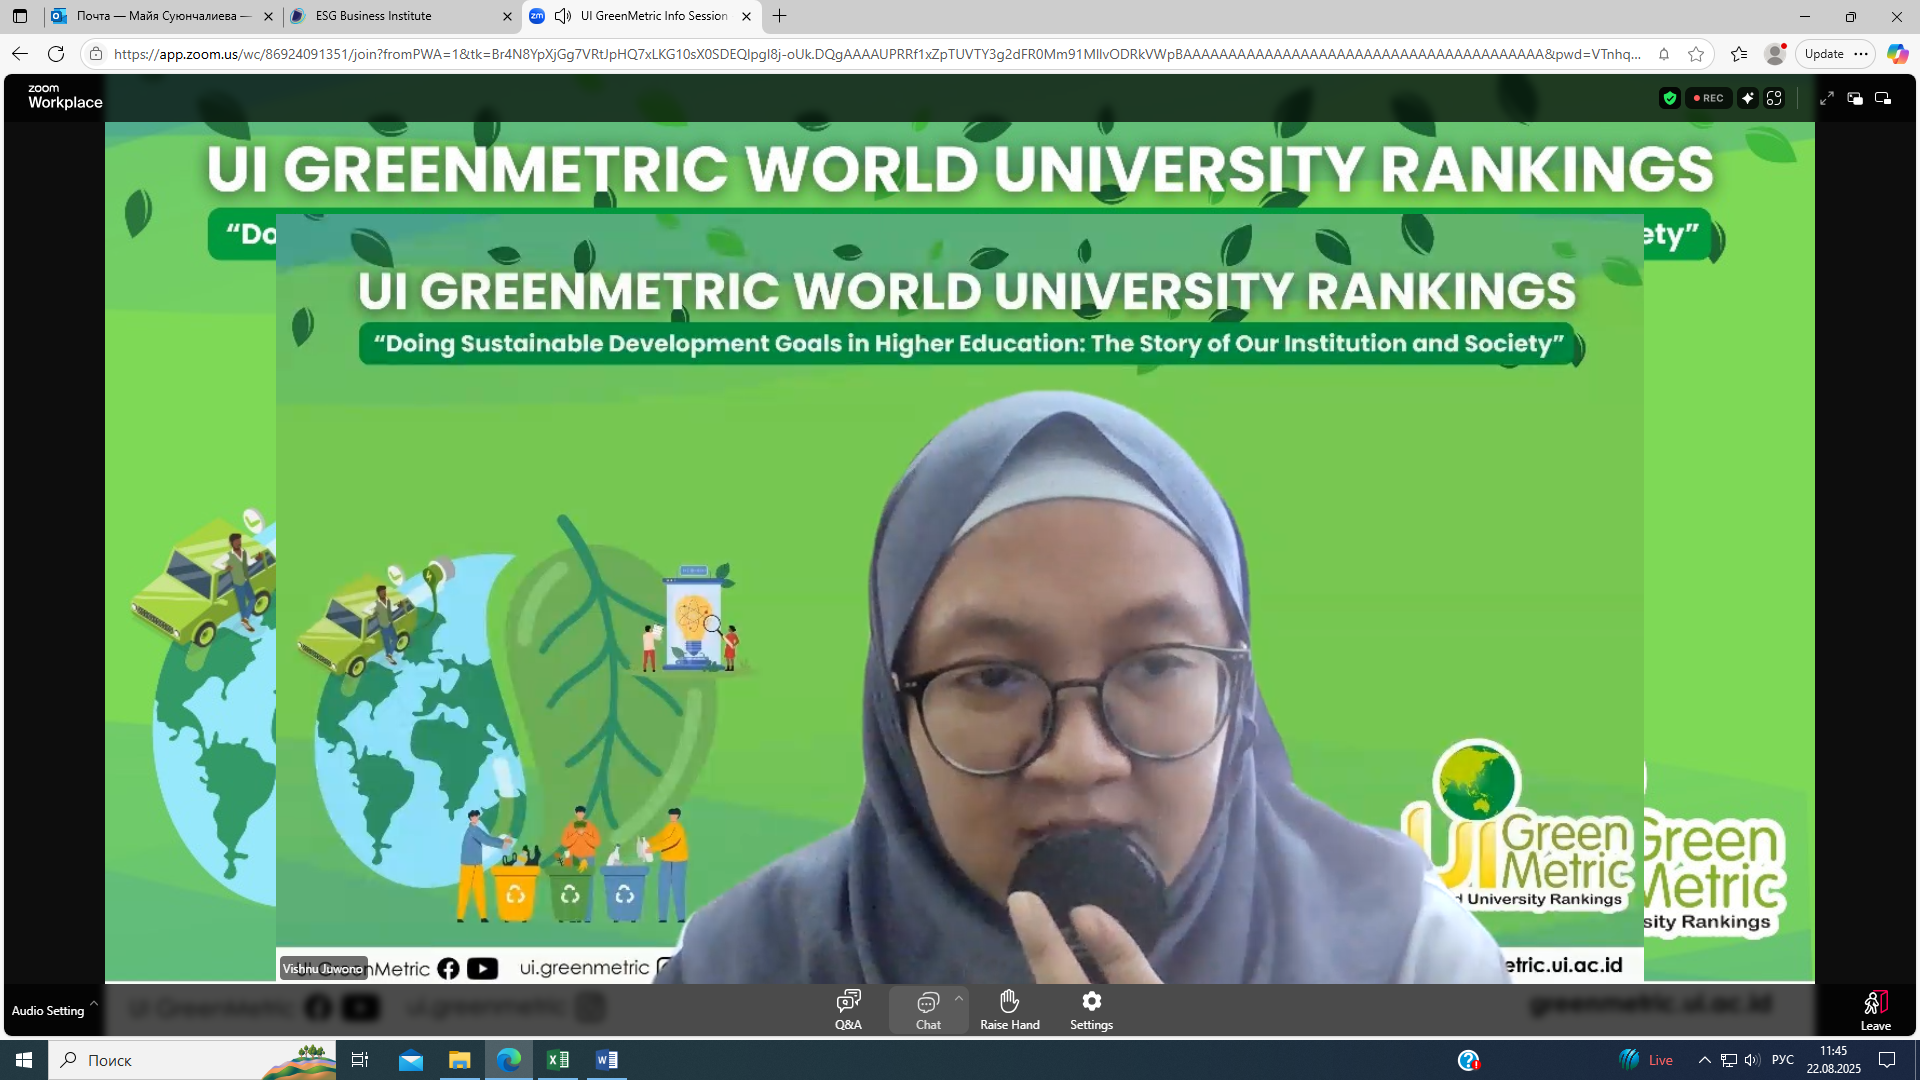Open the Copilot sidebar icon

pyautogui.click(x=1897, y=54)
